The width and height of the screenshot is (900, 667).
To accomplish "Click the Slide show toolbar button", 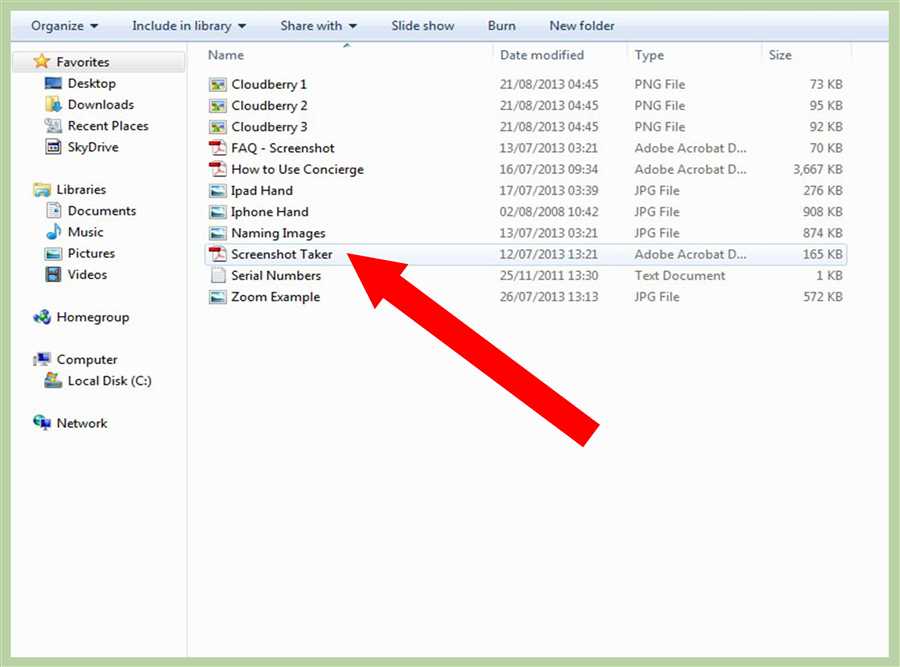I will coord(422,26).
